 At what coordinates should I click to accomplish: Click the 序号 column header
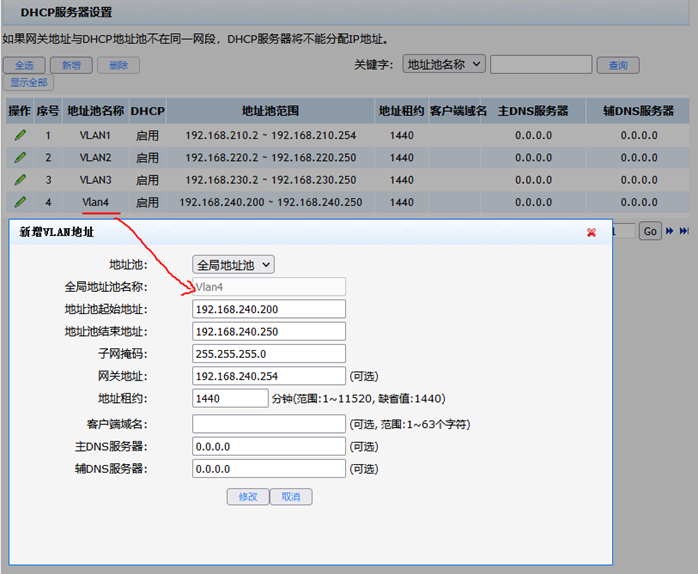48,111
